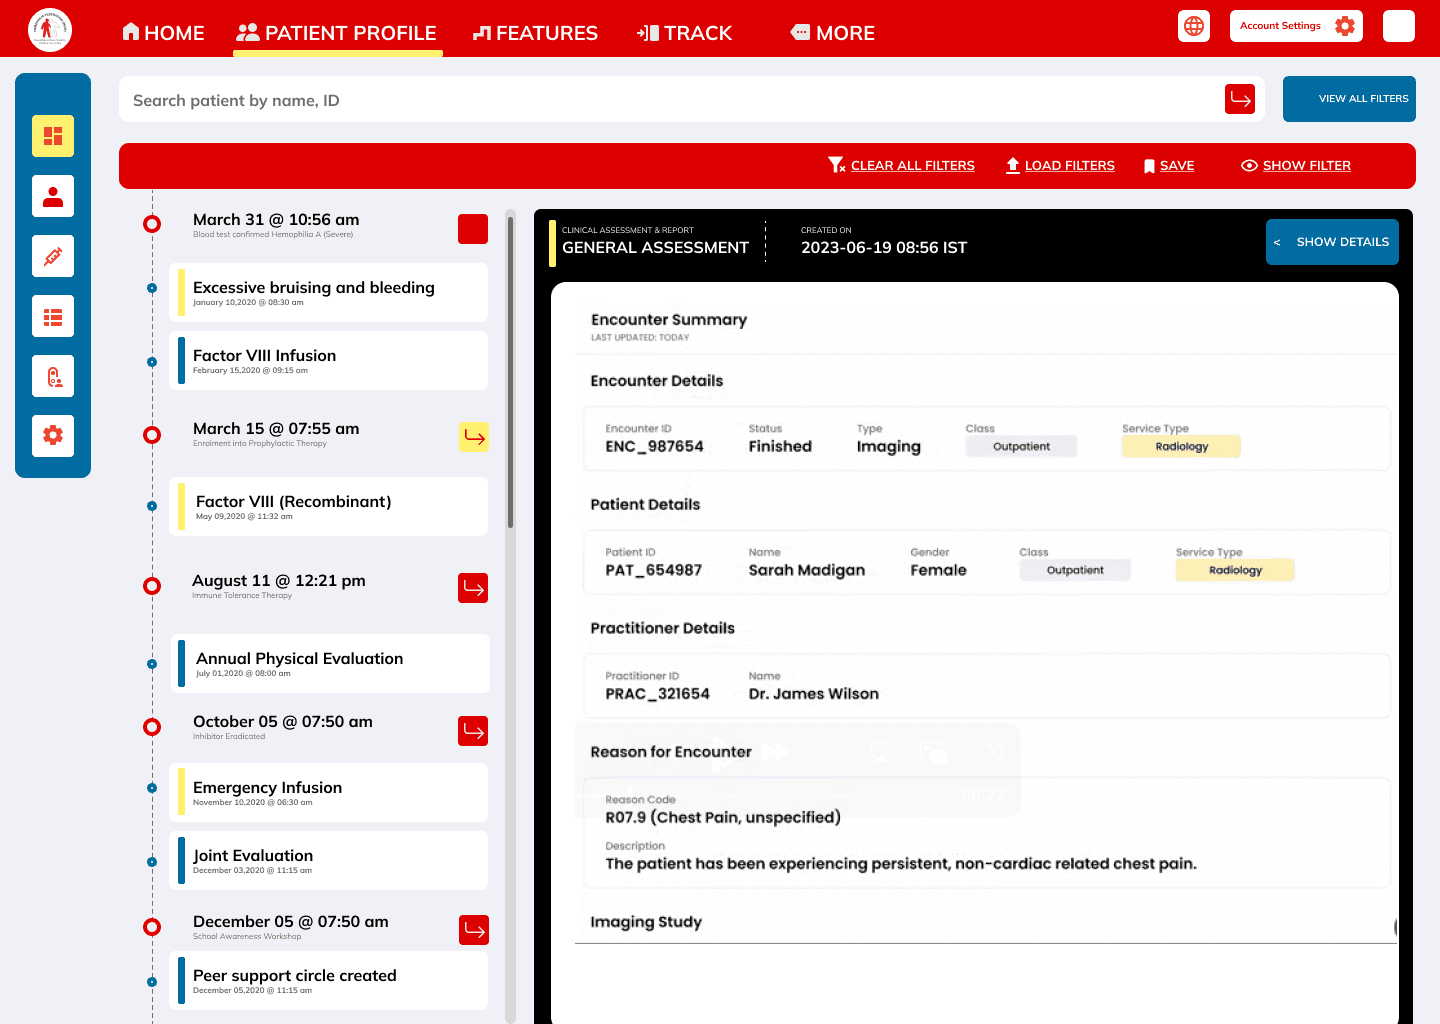Viewport: 1440px width, 1024px height.
Task: Select the syringe icon in sidebar
Action: click(53, 256)
